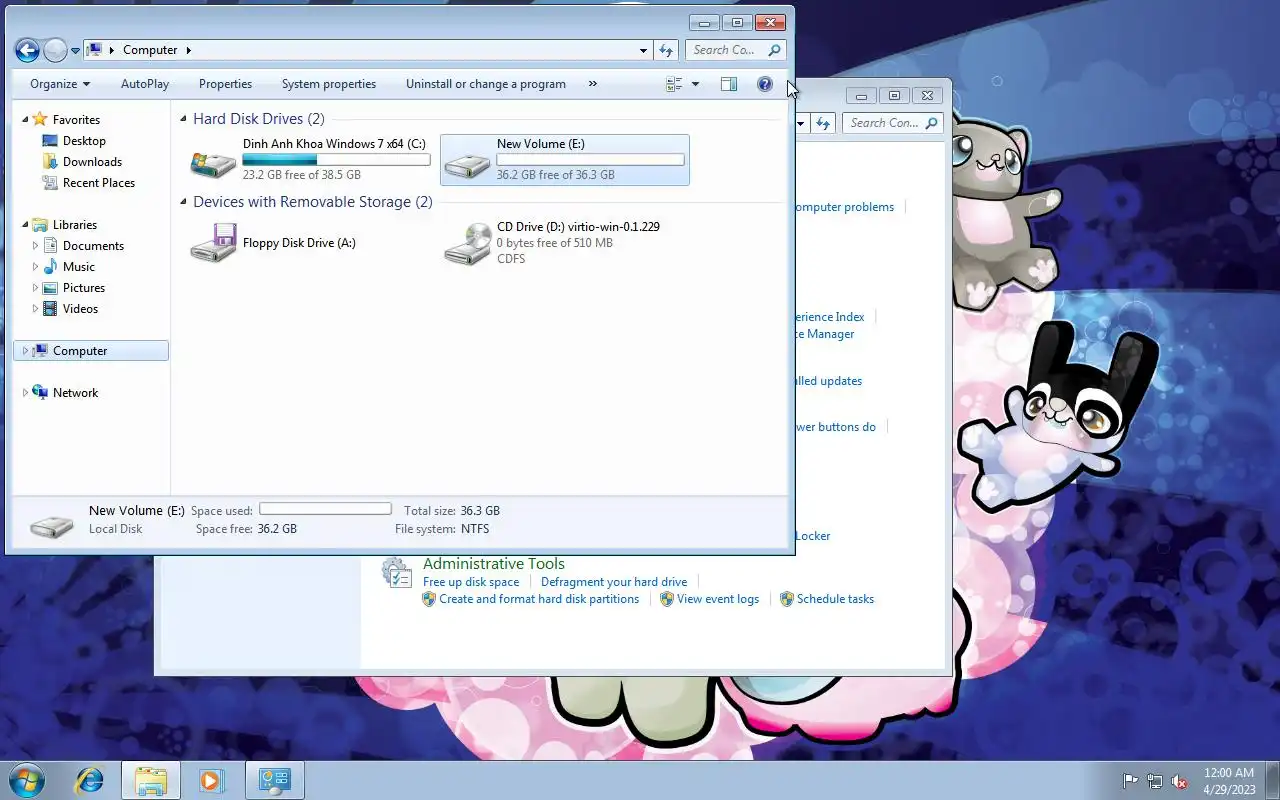Click the network tray icon
This screenshot has width=1280, height=800.
tap(1155, 781)
